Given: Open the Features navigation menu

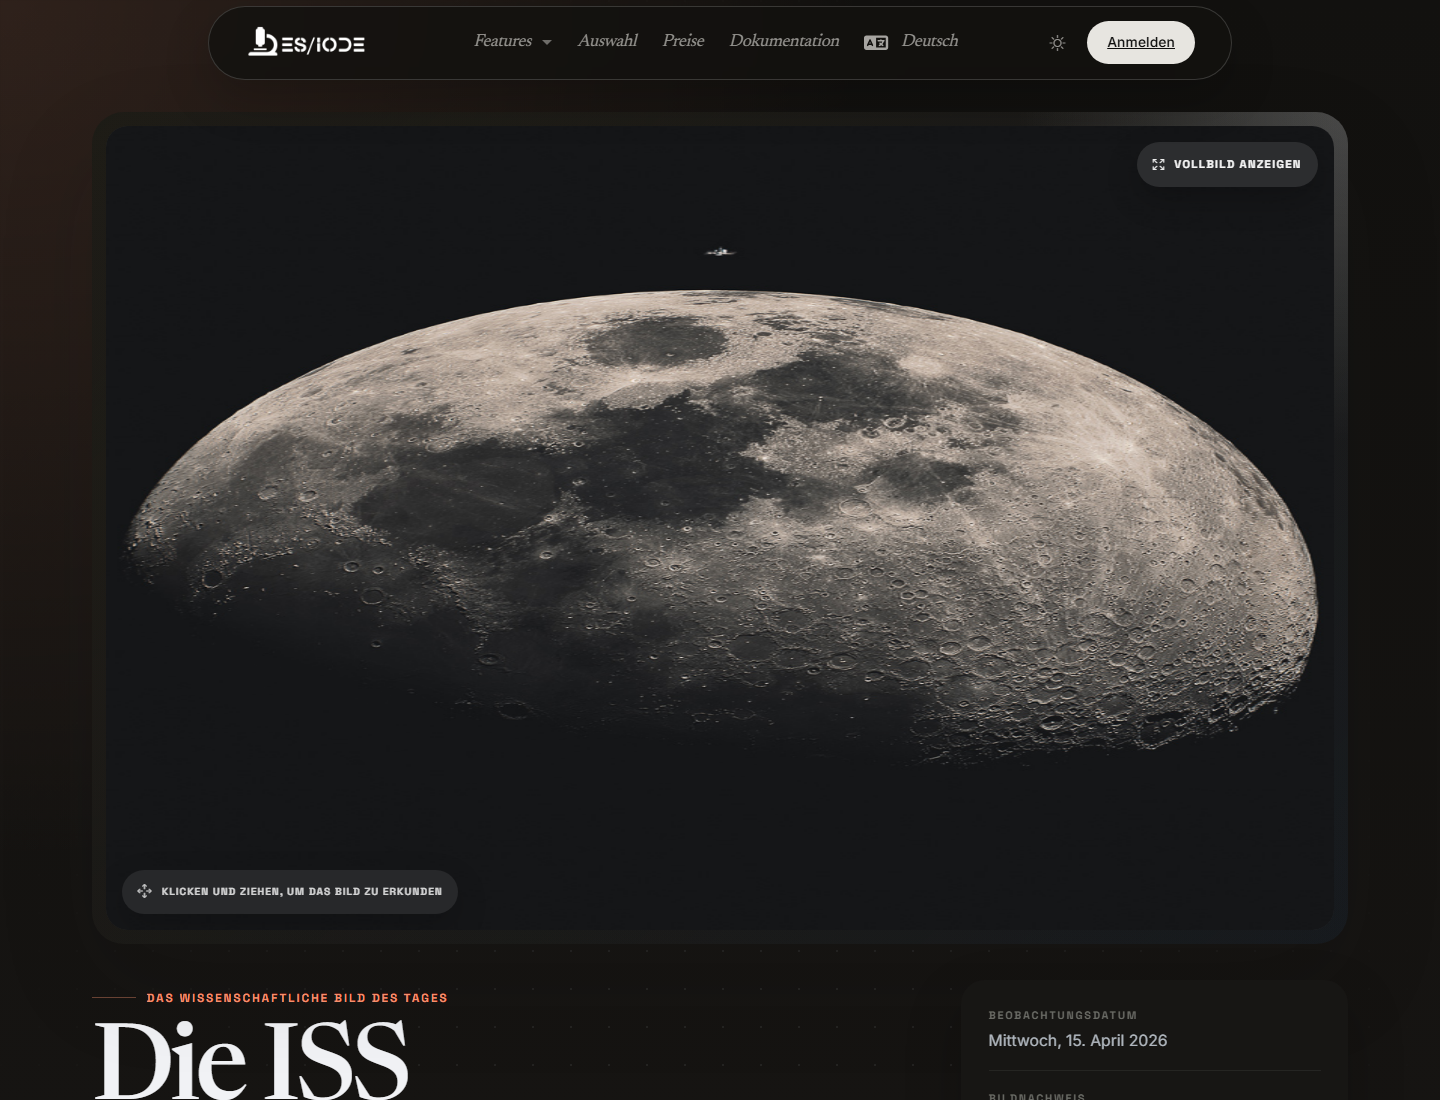Looking at the screenshot, I should tap(503, 41).
